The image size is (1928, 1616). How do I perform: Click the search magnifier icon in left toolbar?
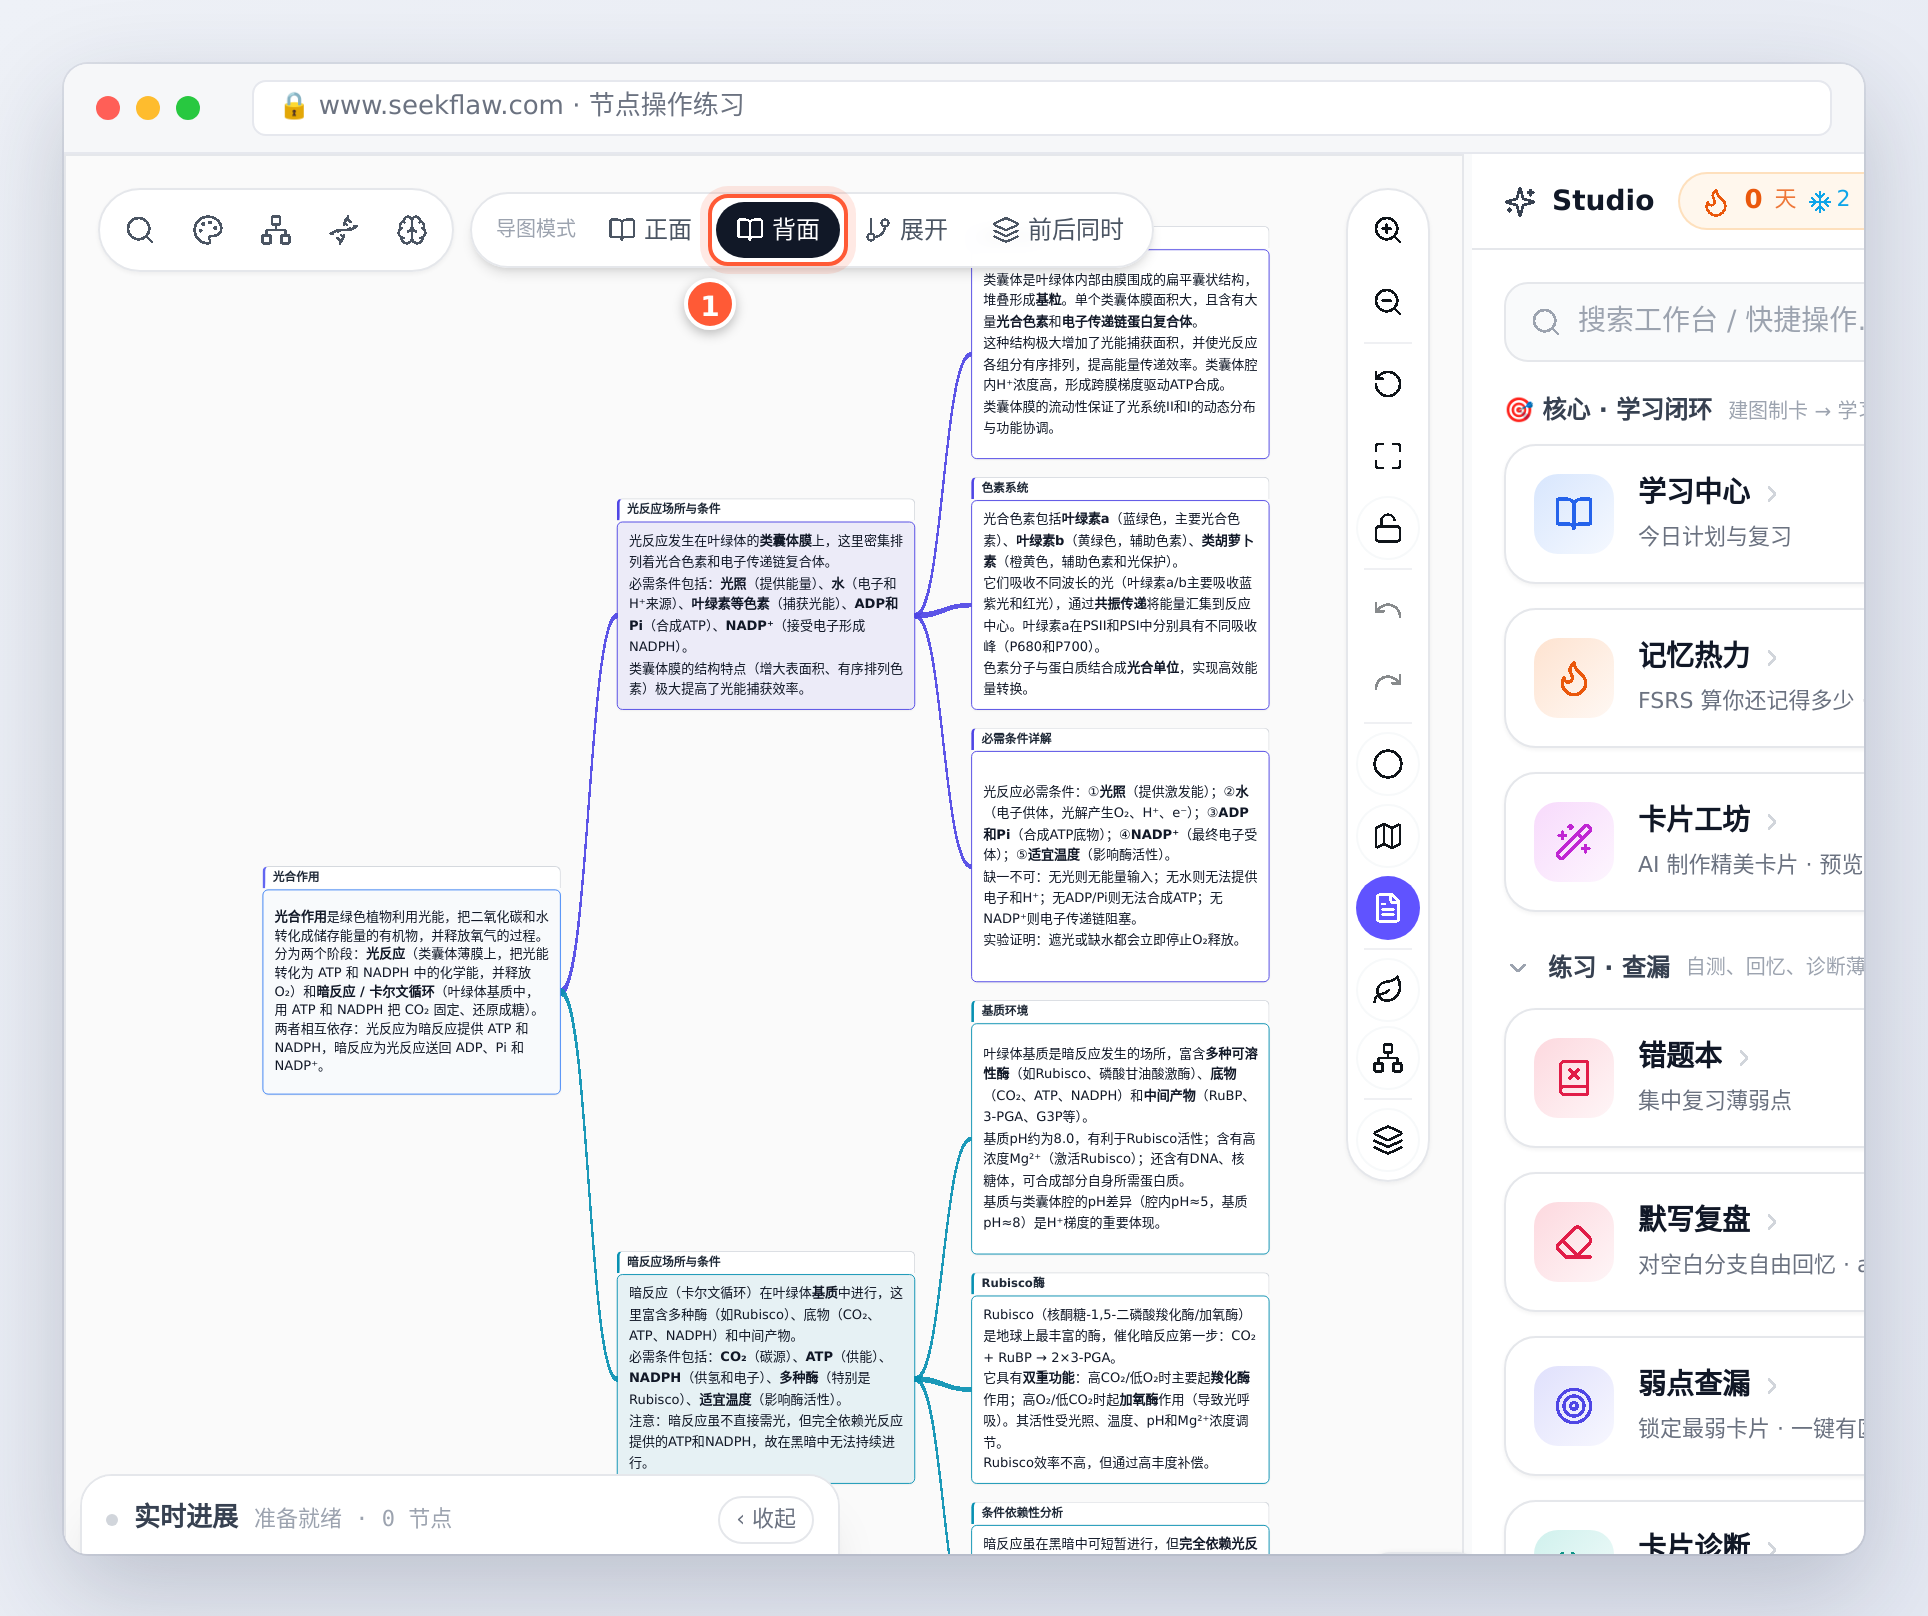(140, 230)
